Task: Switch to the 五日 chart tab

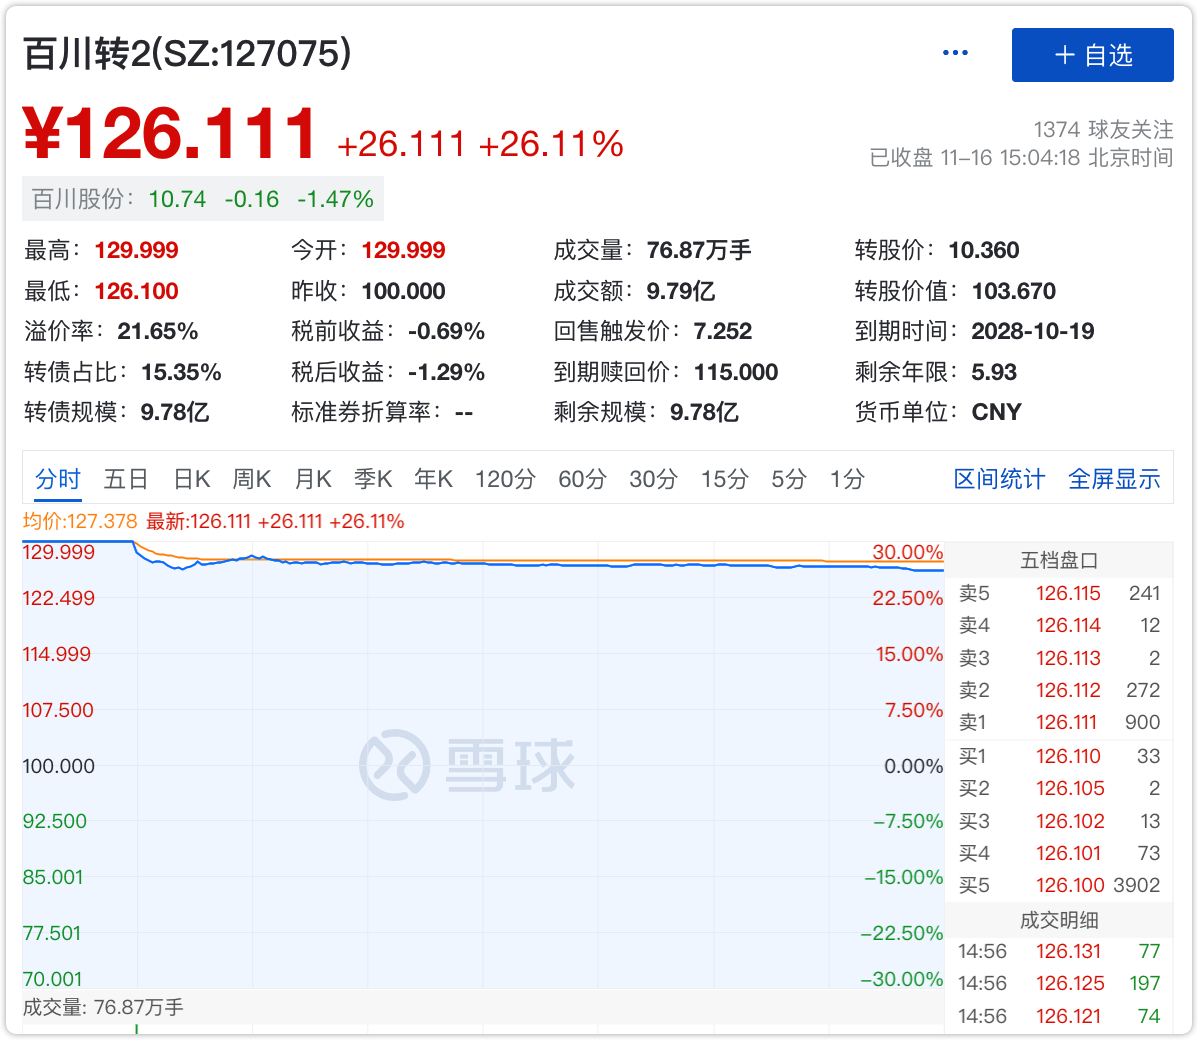Action: pyautogui.click(x=126, y=479)
